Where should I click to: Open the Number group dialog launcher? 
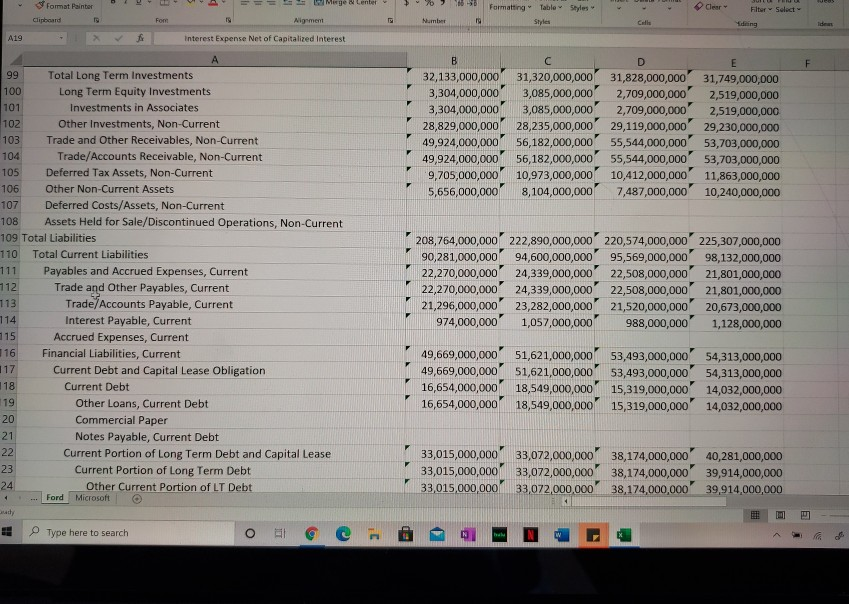(479, 21)
